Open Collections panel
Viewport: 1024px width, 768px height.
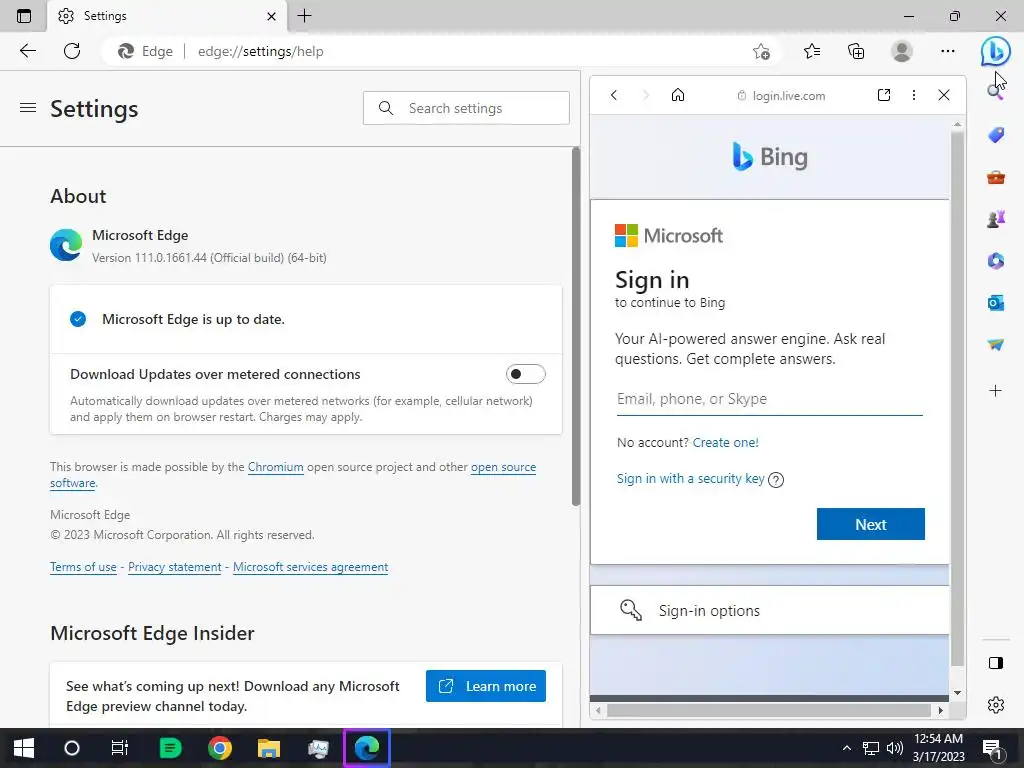click(856, 51)
